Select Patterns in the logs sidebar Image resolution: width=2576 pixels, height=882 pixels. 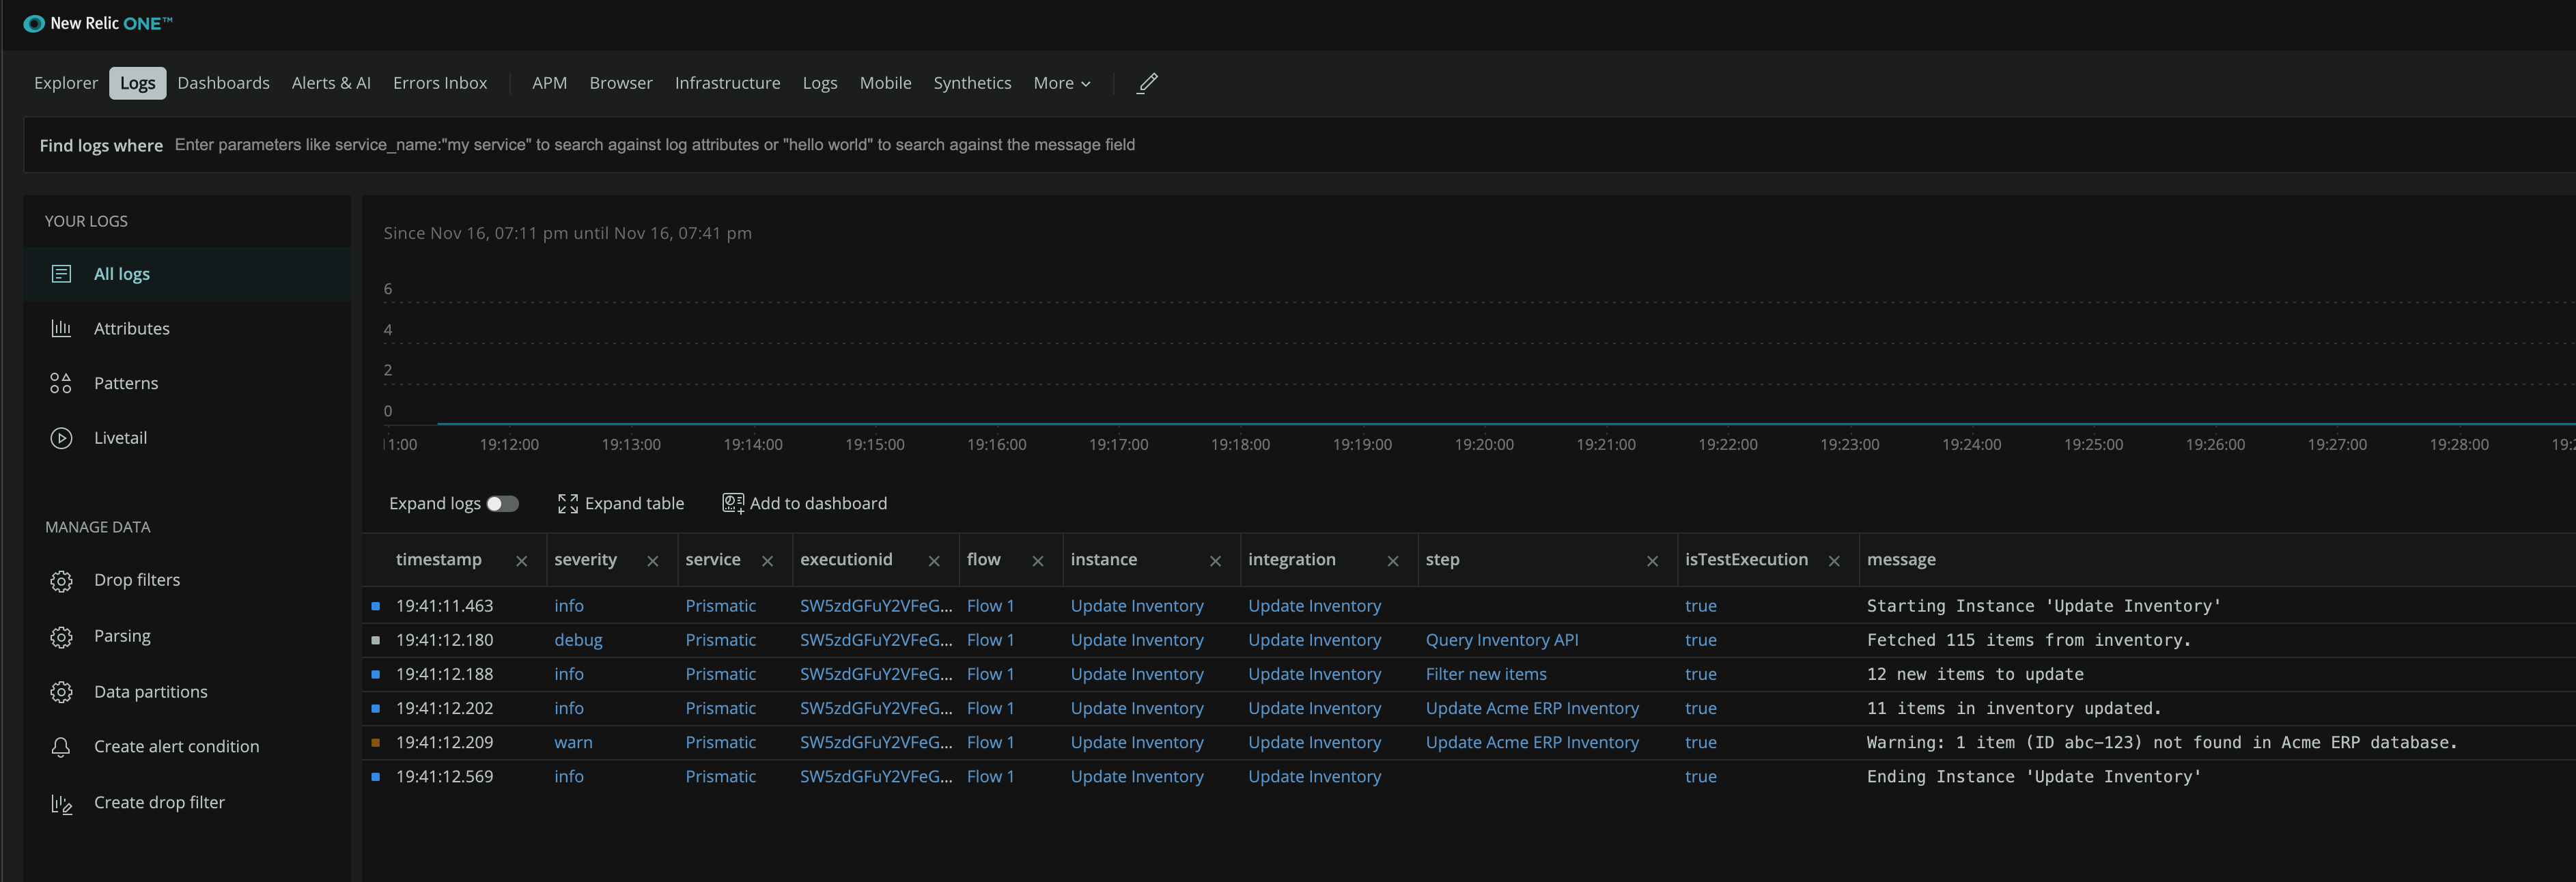coord(126,383)
